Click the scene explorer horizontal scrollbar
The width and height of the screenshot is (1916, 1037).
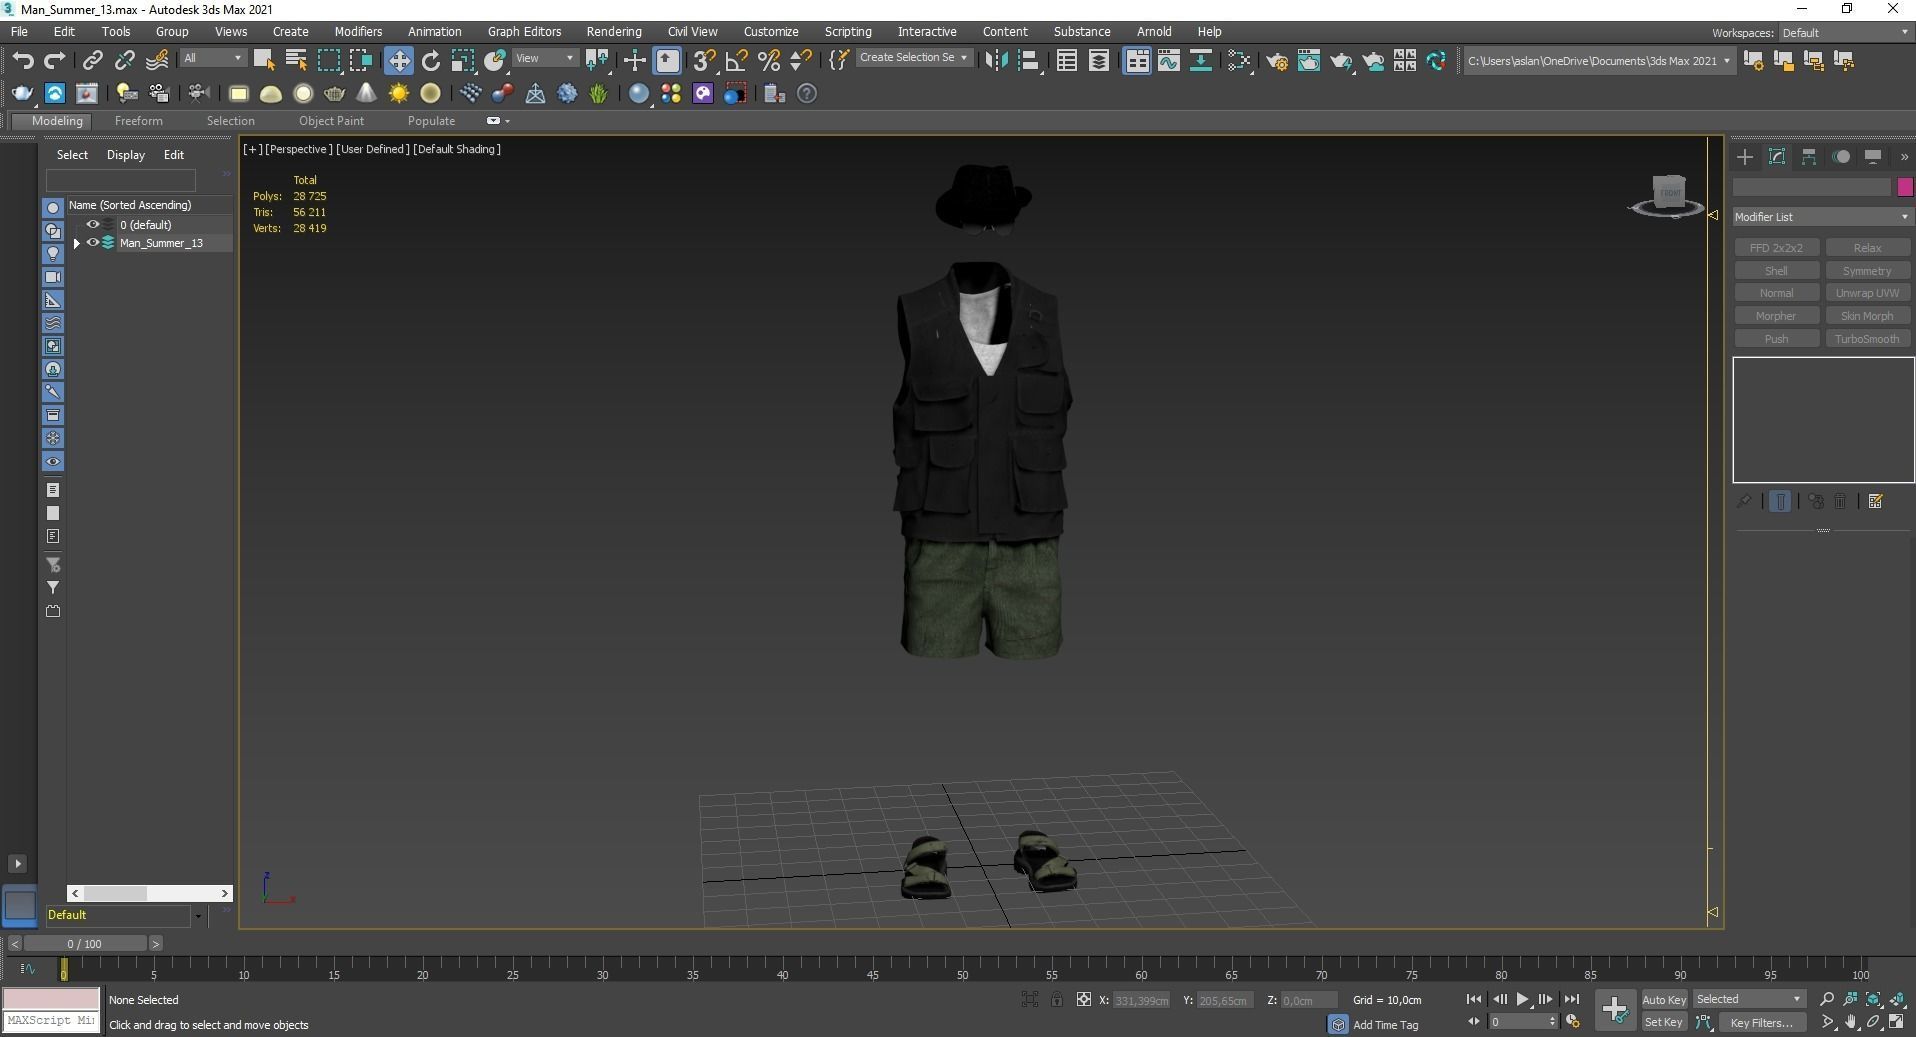tap(150, 893)
